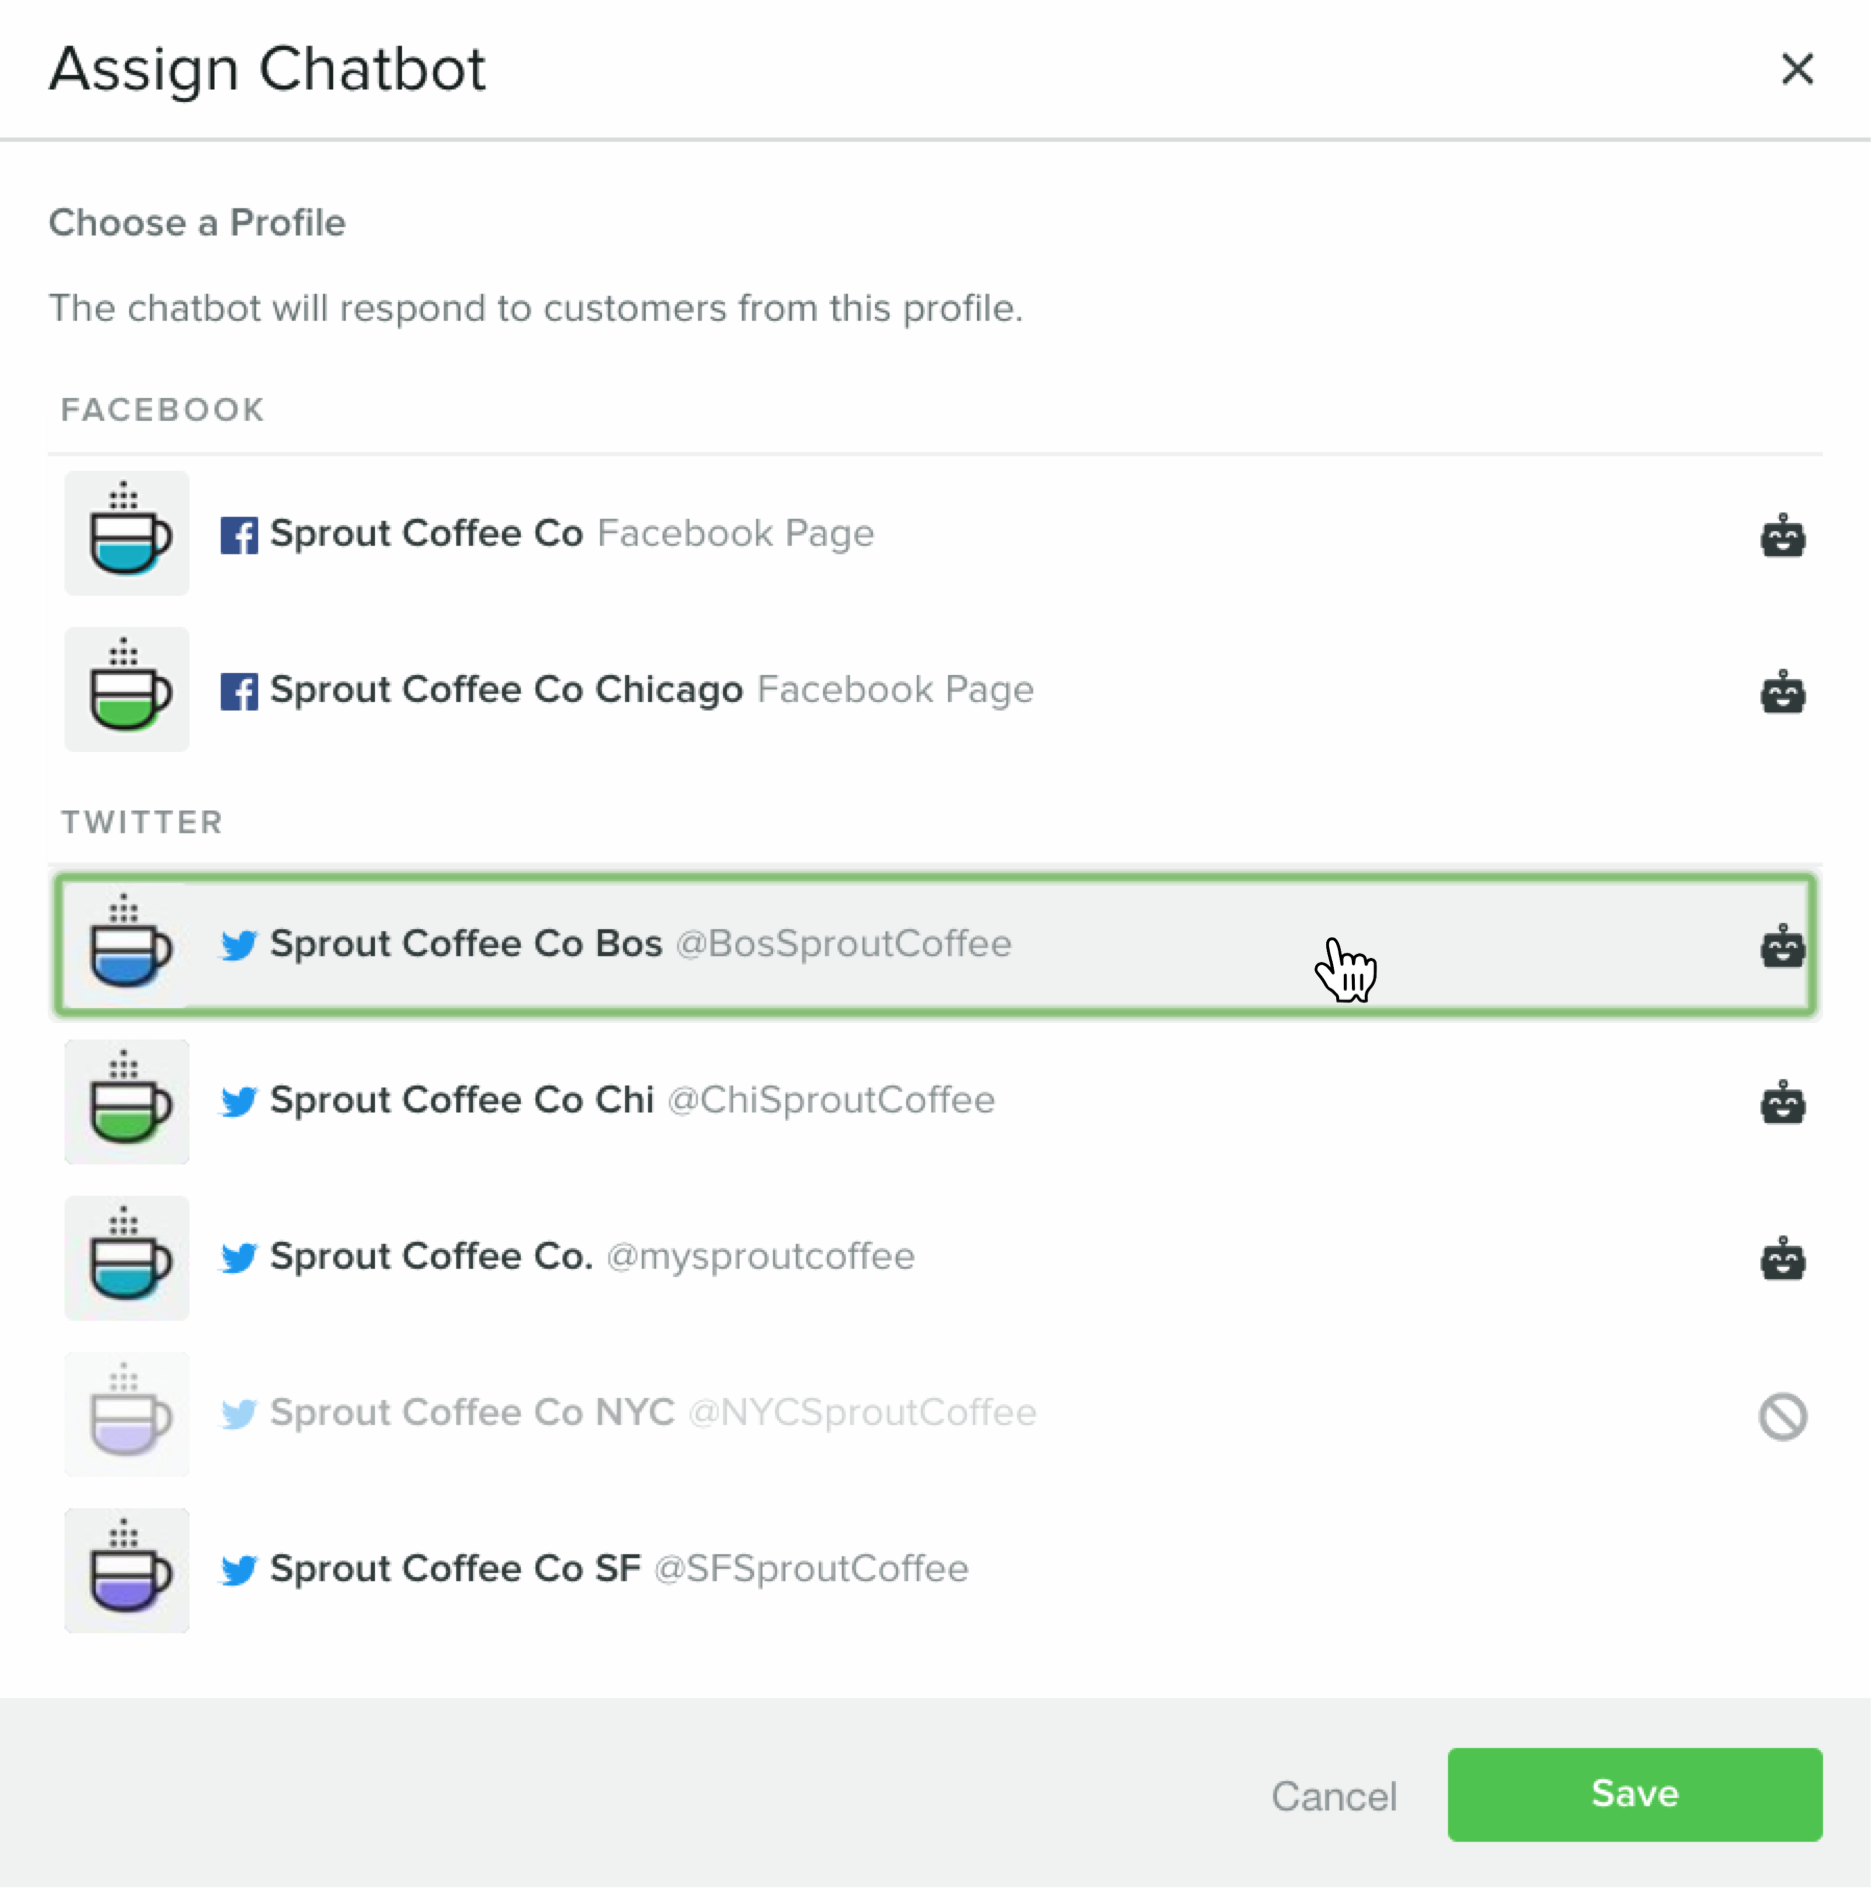Screen dimensions: 1871x1888
Task: Click the blue coffee cup avatar for Sprout Coffee Co.
Action: [x=126, y=535]
